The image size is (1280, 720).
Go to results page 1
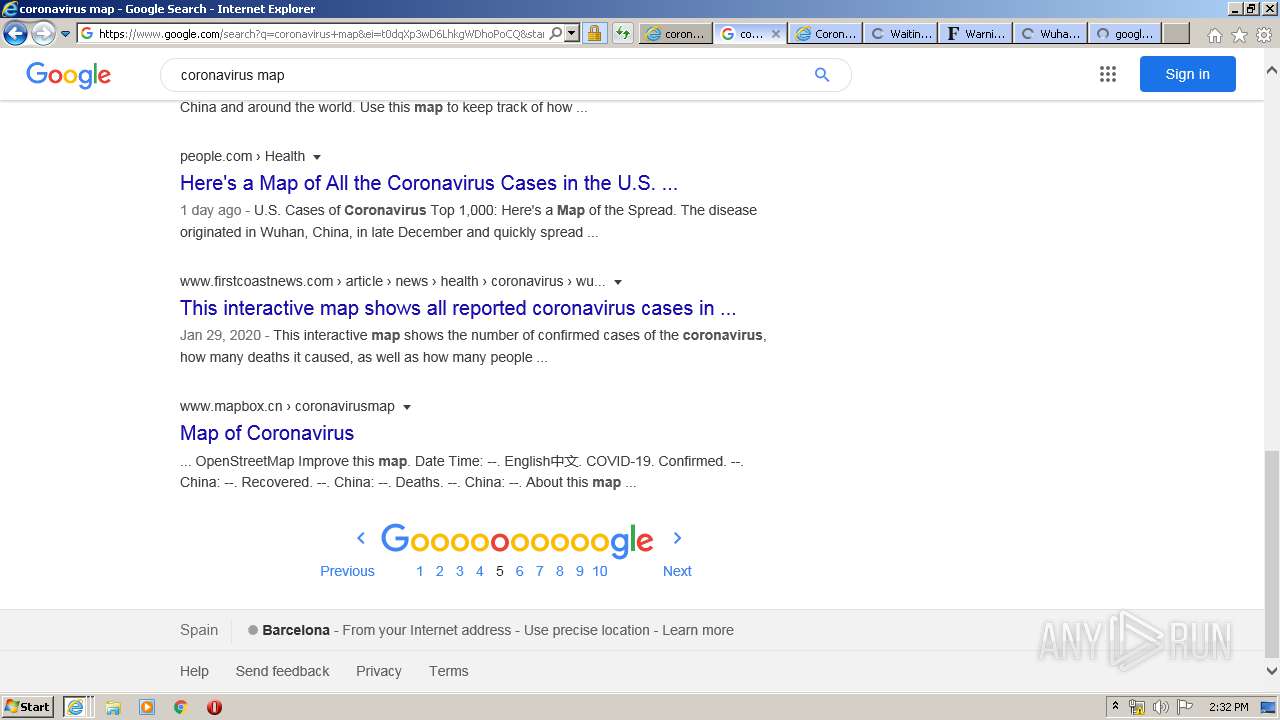pos(420,571)
